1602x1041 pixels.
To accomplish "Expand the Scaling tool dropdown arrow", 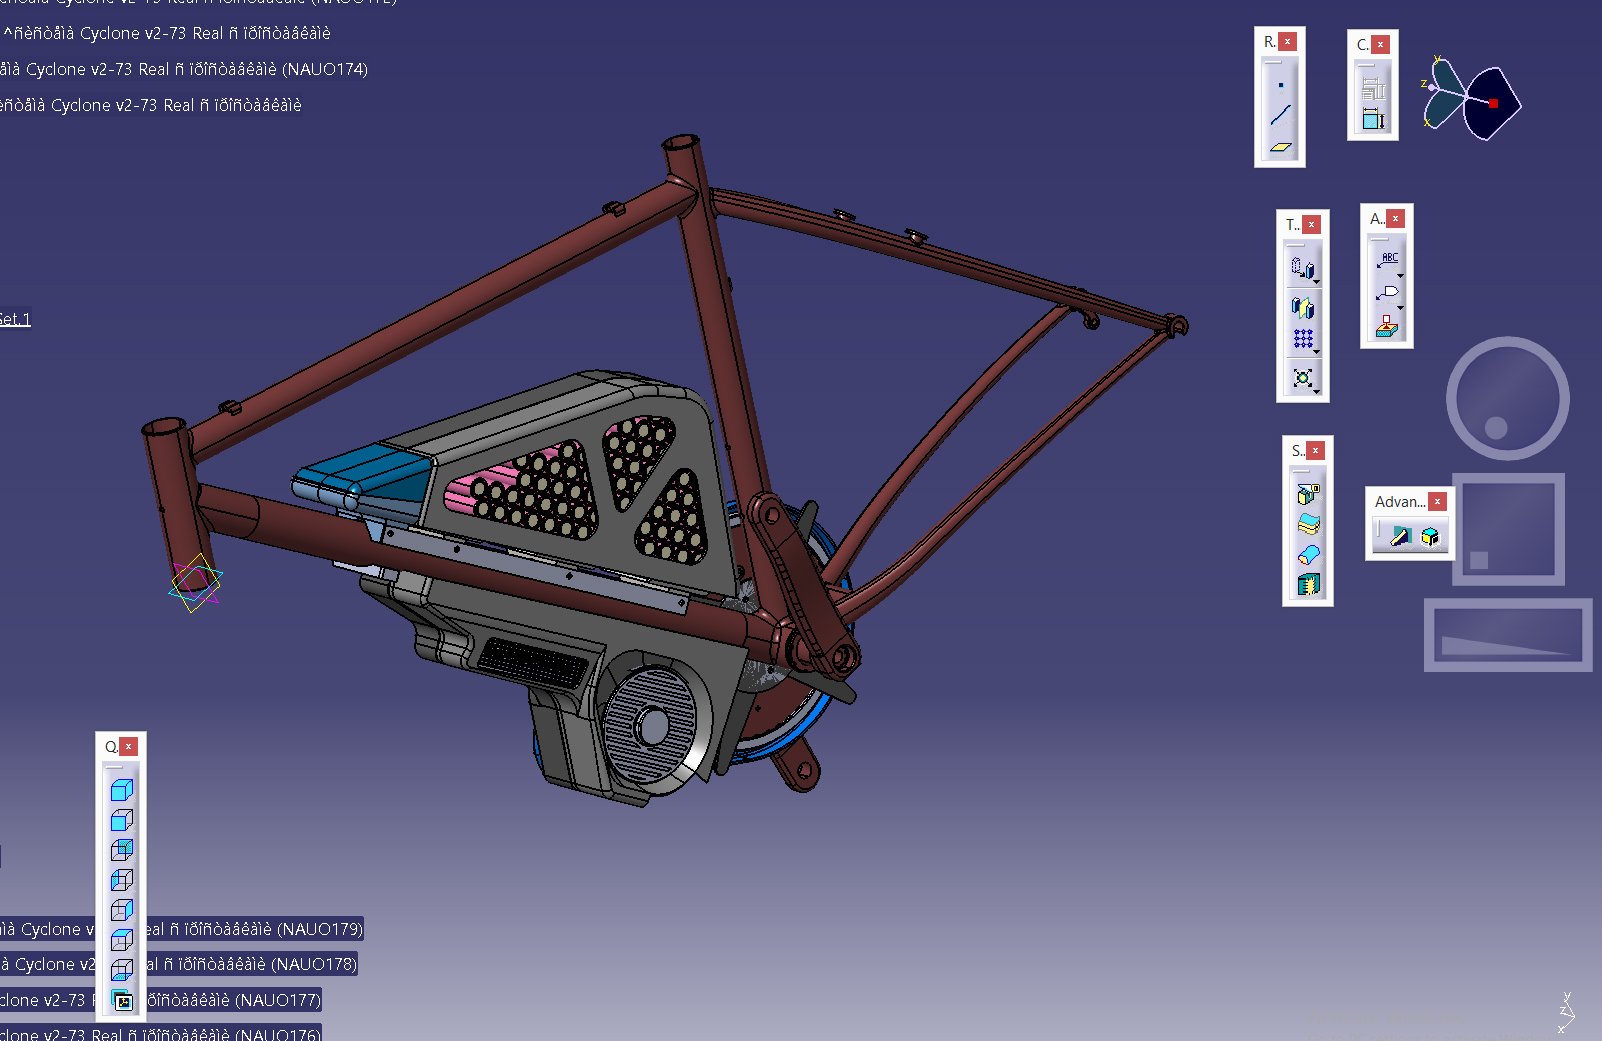I will click(1317, 392).
